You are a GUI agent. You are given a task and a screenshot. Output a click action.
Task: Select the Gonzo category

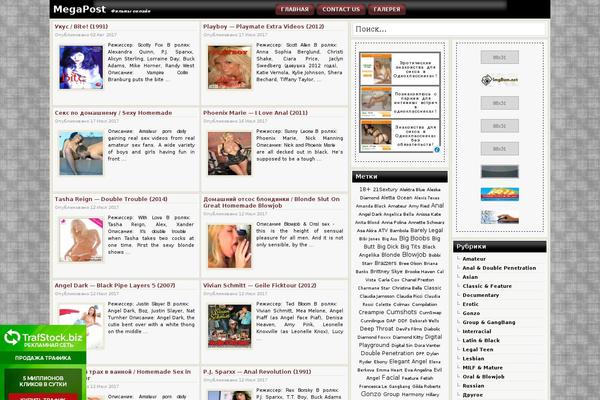[x=471, y=313]
